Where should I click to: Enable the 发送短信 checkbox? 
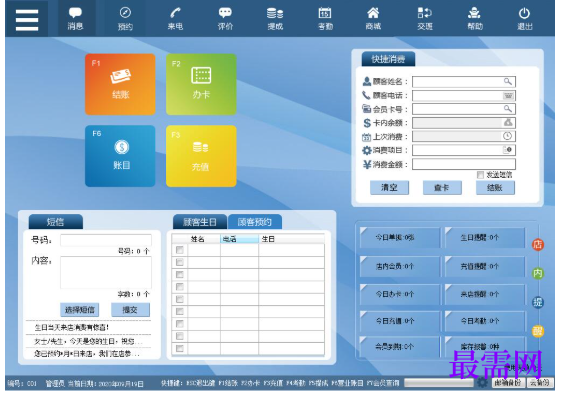pos(480,175)
